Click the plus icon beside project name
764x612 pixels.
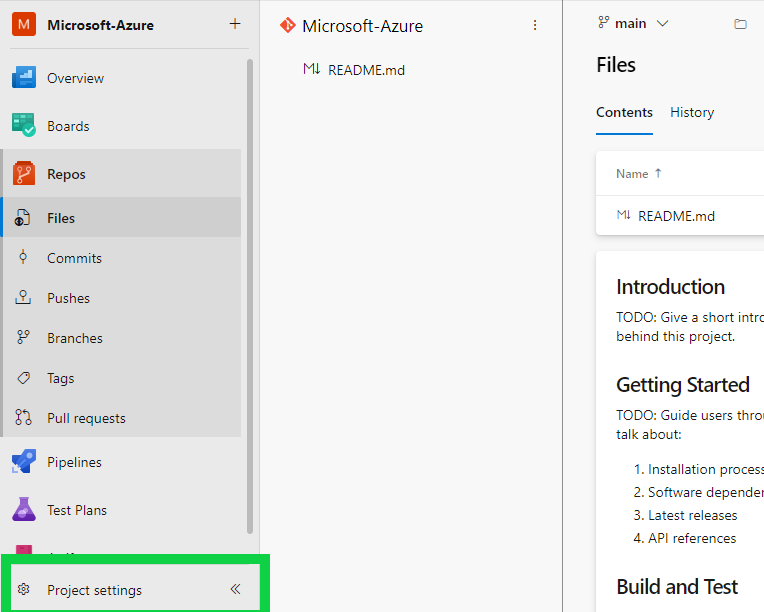click(235, 24)
